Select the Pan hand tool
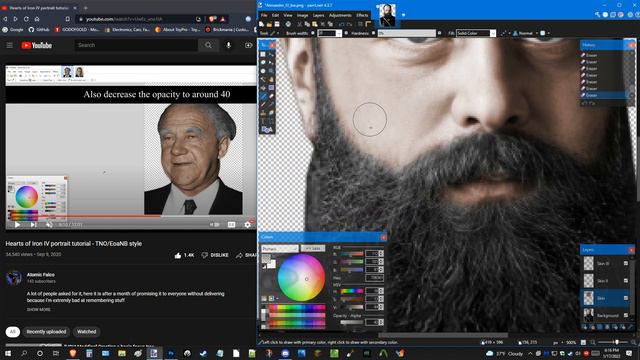 [271, 79]
